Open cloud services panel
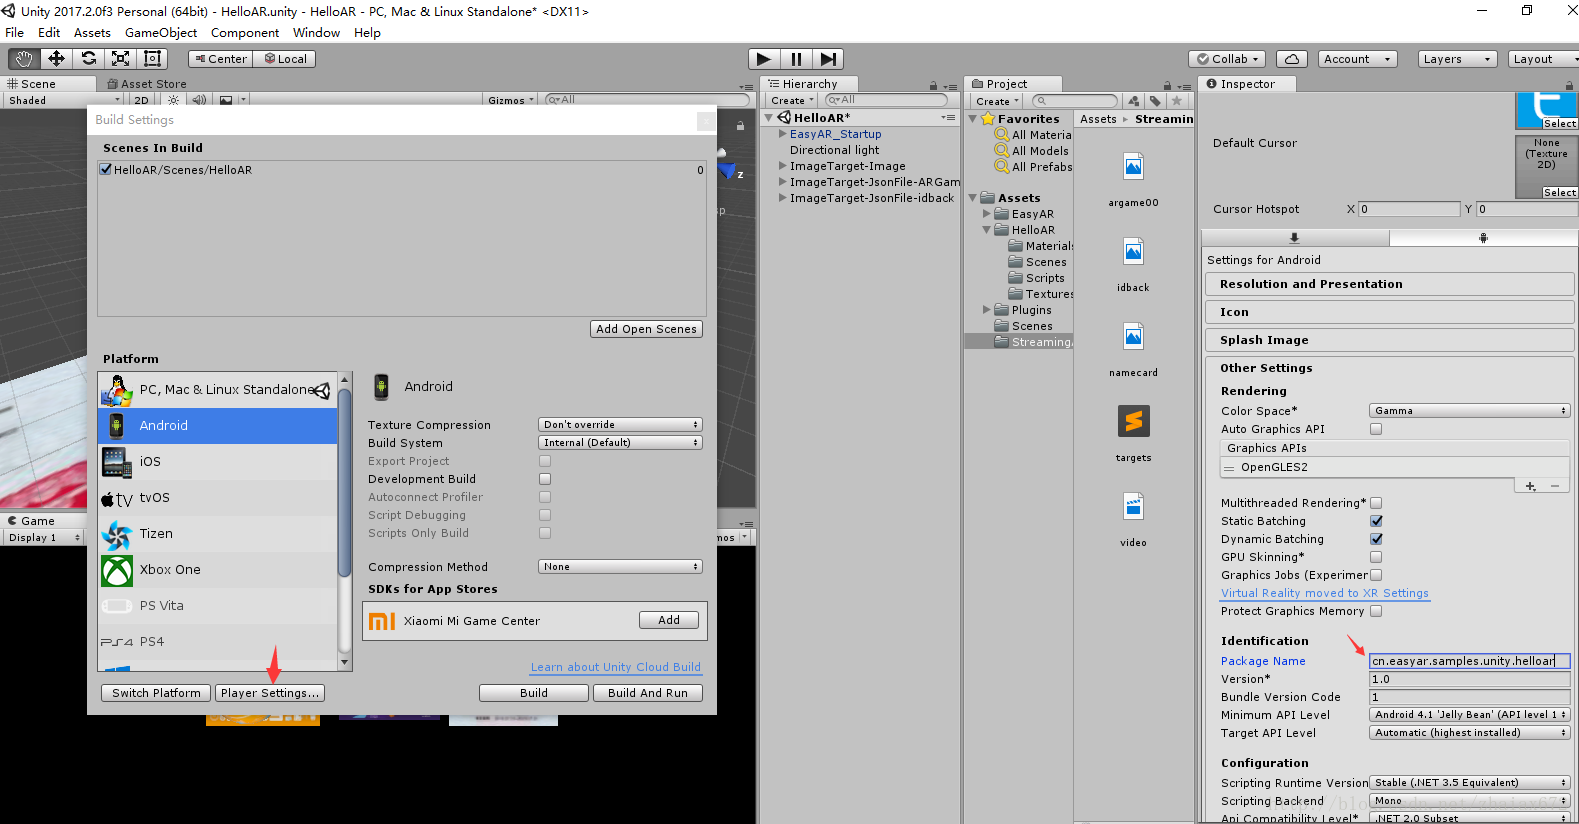 point(1292,59)
